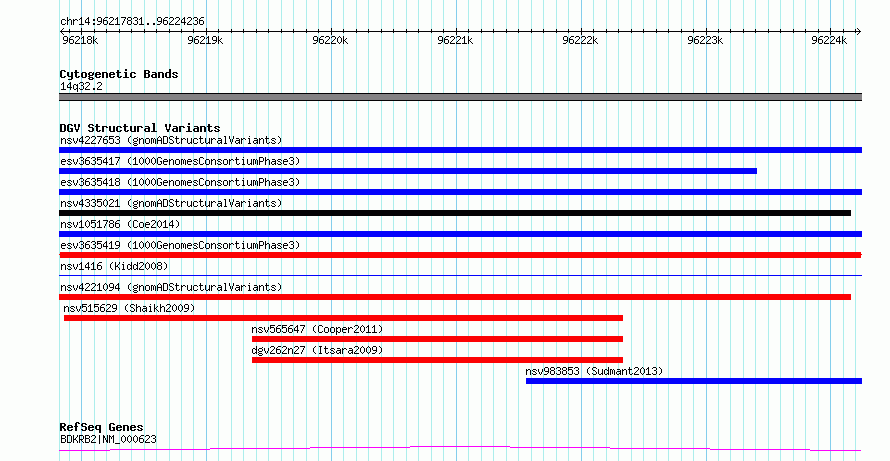Click the 96224k ruler tick label
Screen dimensions: 890x461
click(x=829, y=41)
